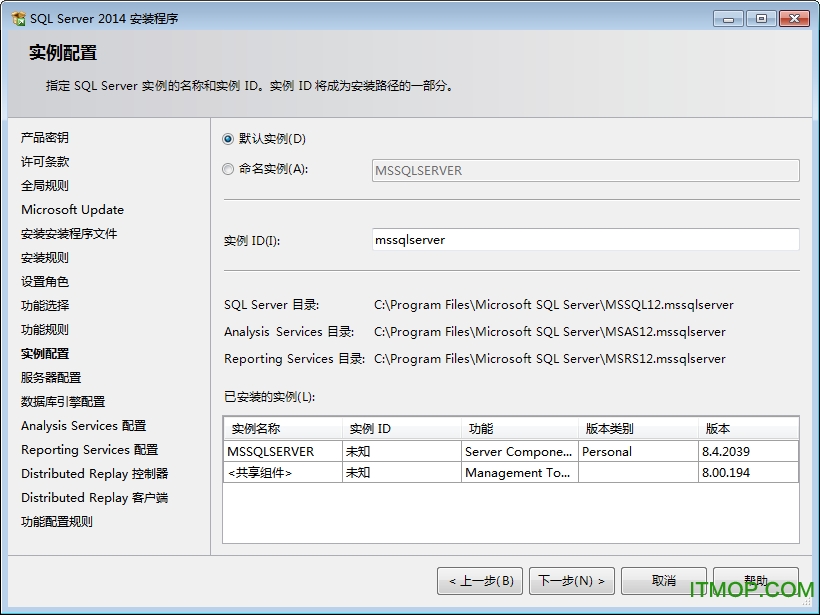820x615 pixels.
Task: Go back with 上一步(B) button
Action: (x=480, y=580)
